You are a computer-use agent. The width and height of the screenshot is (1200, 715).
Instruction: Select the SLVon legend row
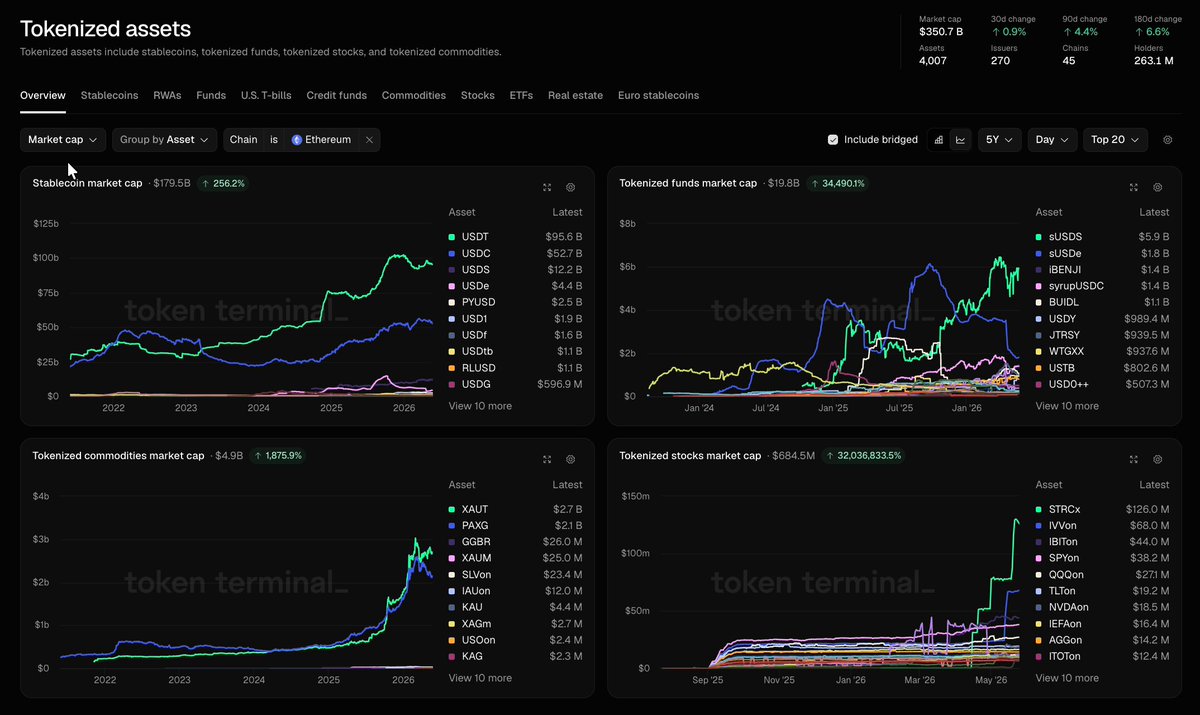tap(515, 574)
